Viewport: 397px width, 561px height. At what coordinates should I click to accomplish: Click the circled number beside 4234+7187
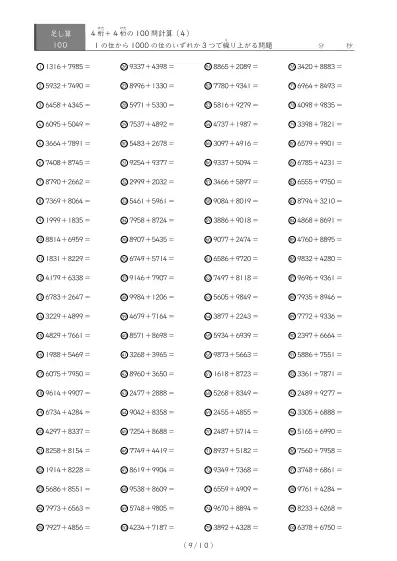[x=124, y=527]
